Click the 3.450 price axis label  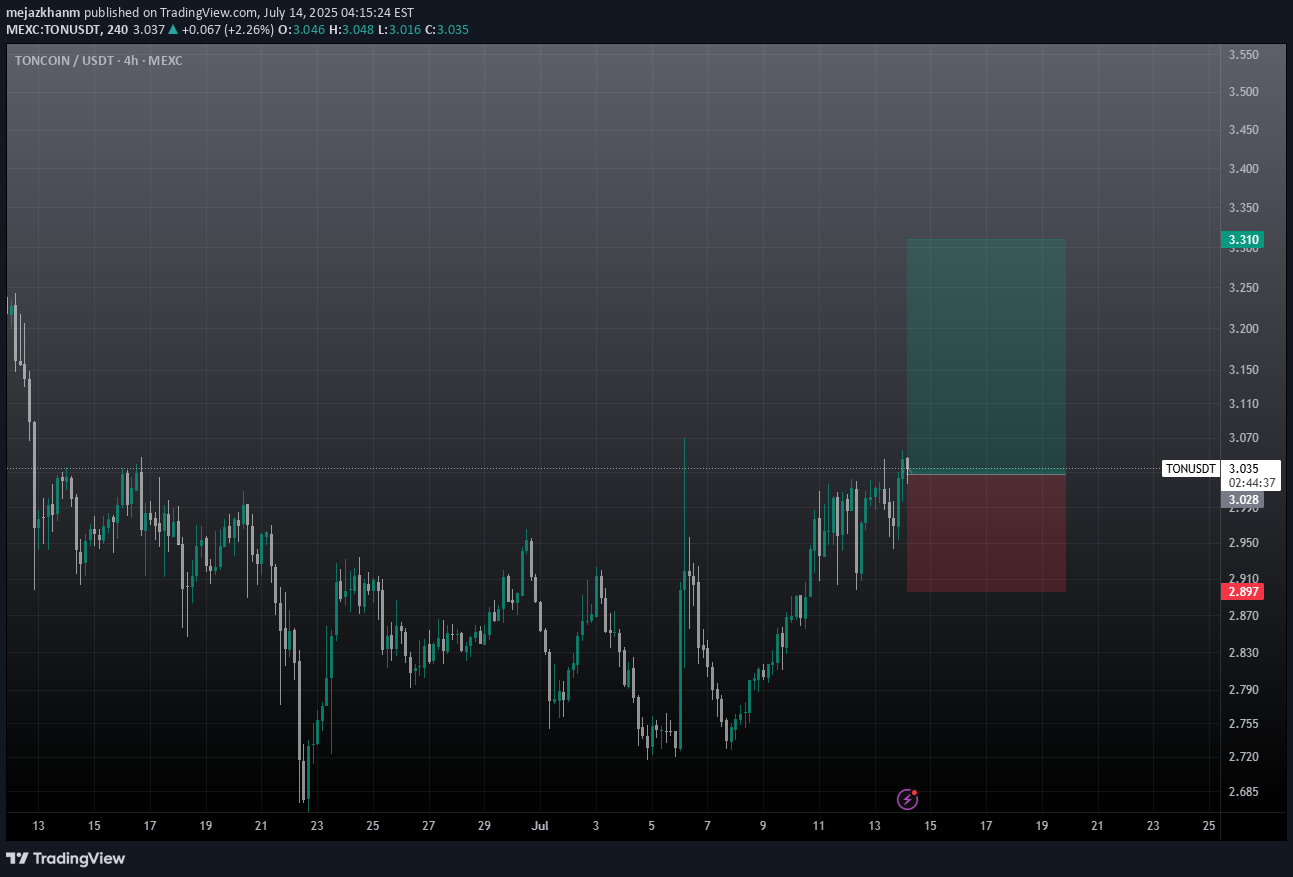tap(1243, 130)
